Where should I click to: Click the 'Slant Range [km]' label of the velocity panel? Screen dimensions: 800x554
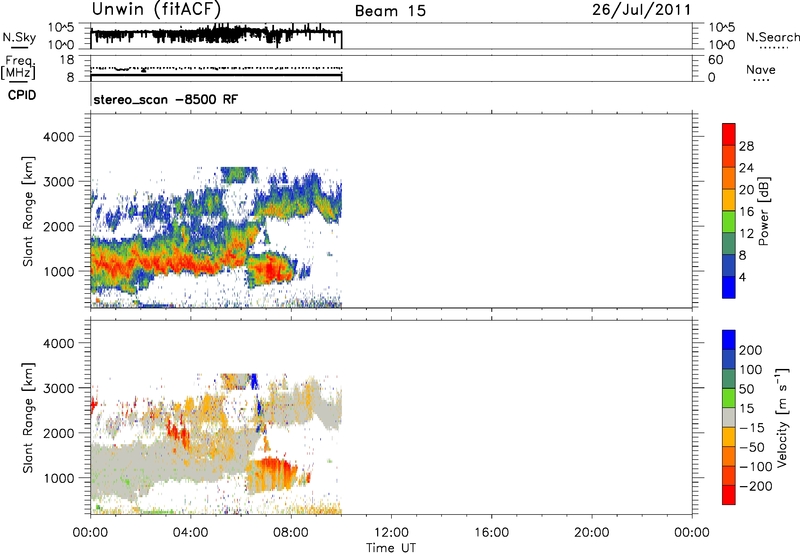(28, 418)
